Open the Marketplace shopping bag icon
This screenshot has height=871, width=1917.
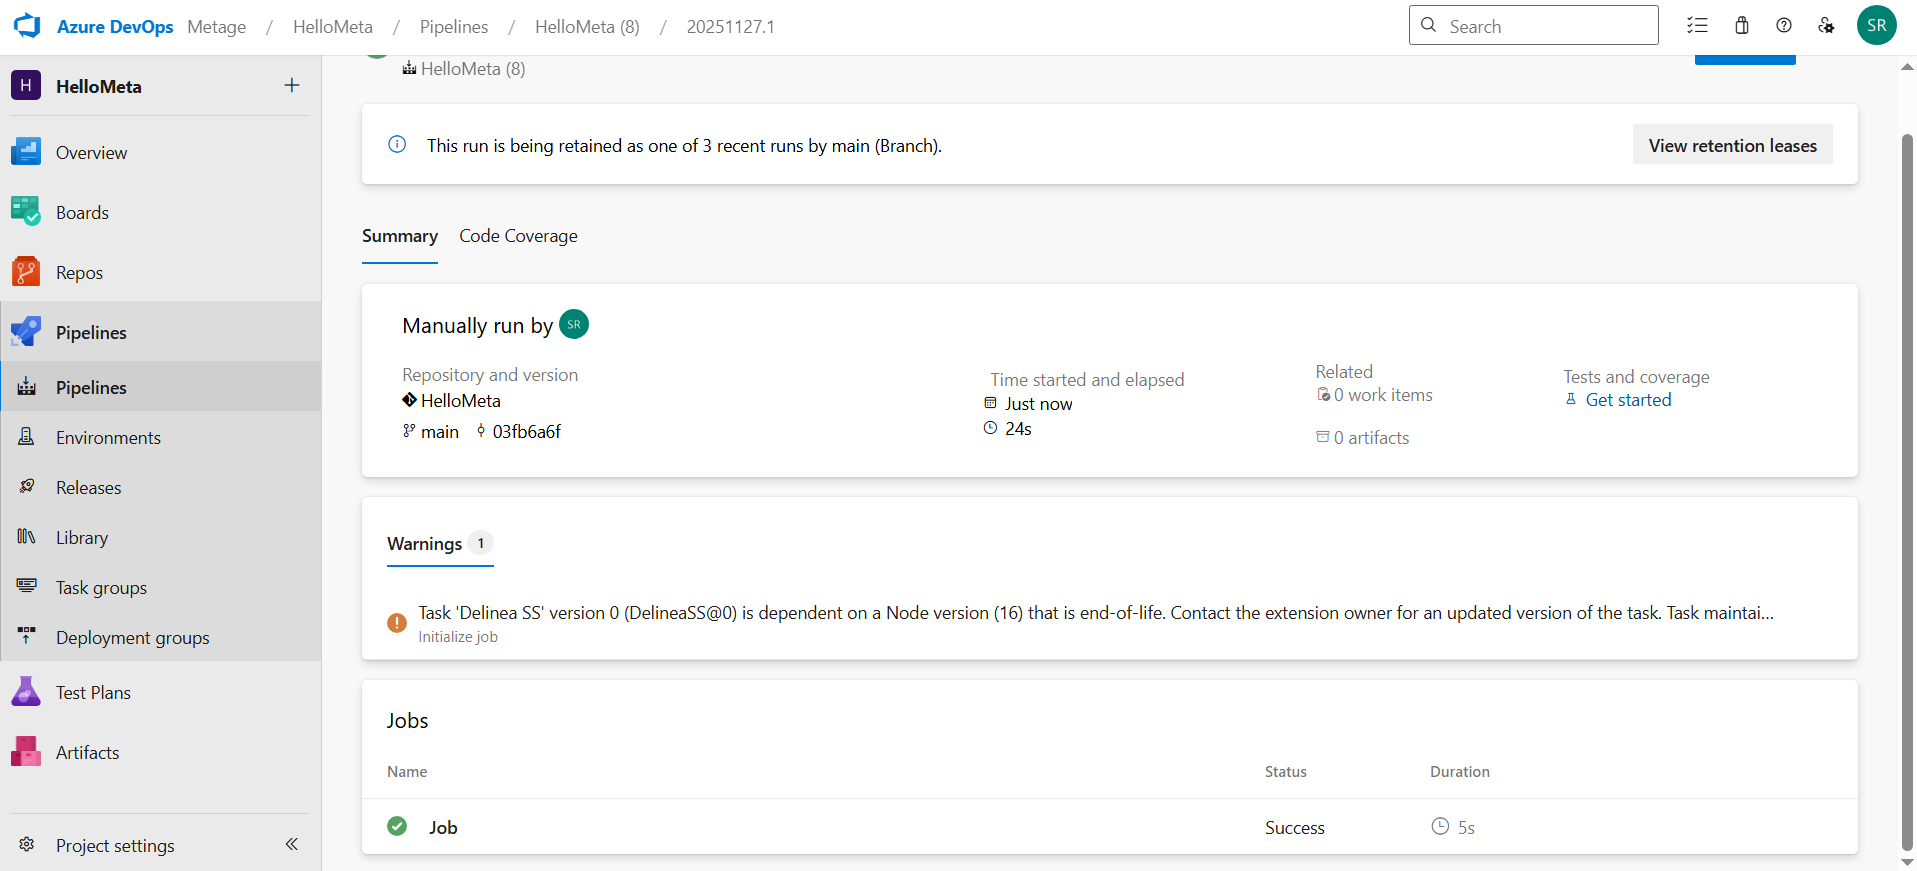click(1741, 26)
